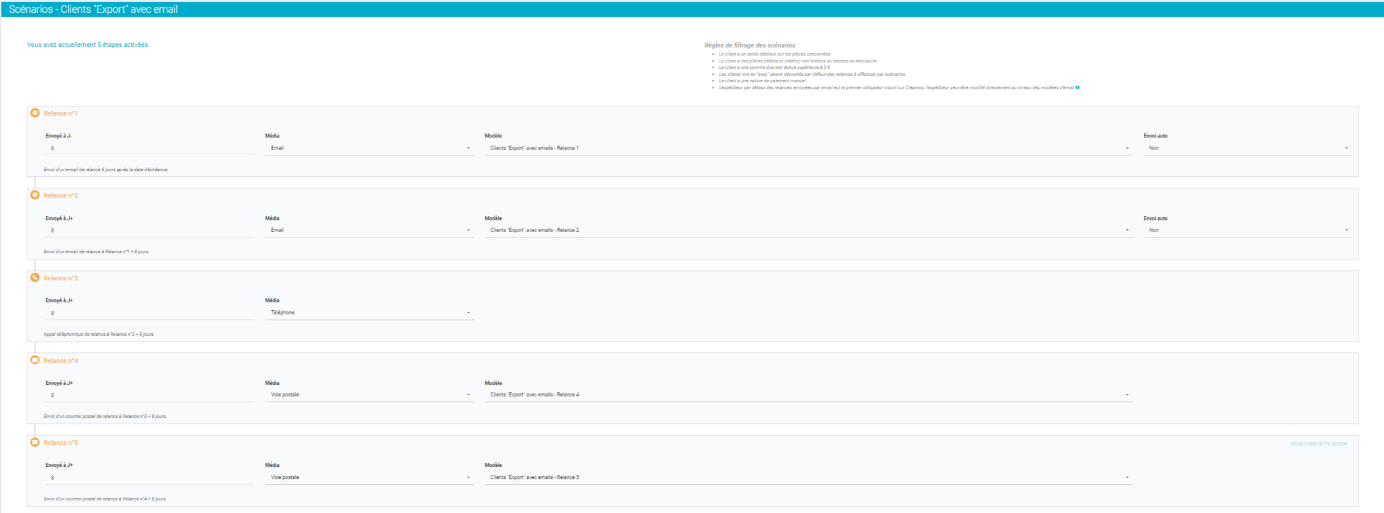Select the Modèle dropdown with Relance 2 template

pyautogui.click(x=807, y=230)
